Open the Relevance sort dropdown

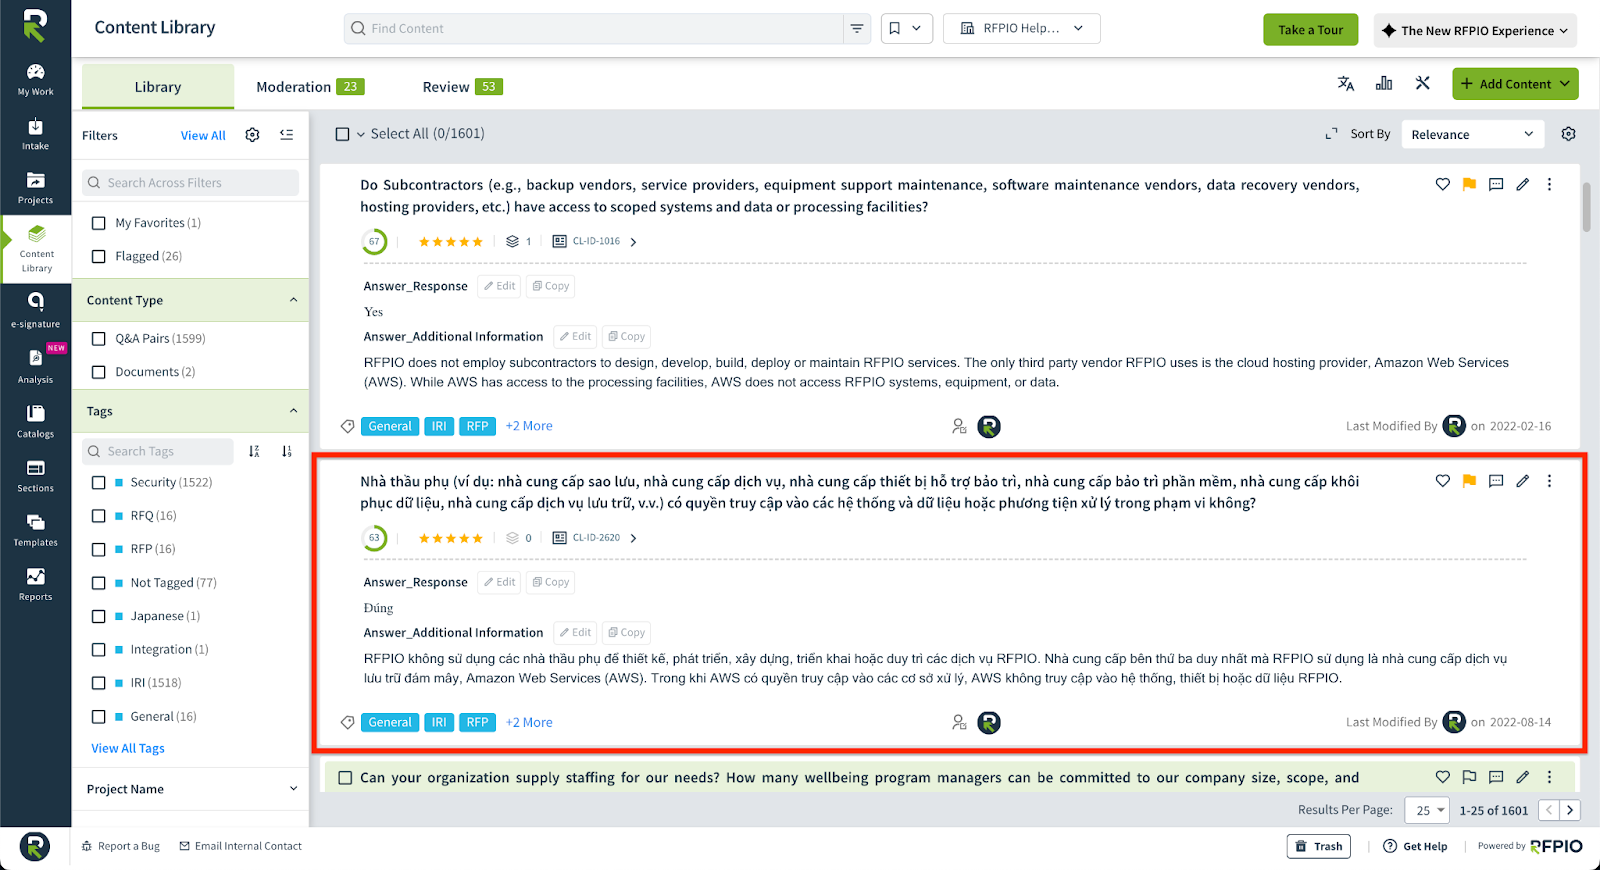pos(1472,134)
